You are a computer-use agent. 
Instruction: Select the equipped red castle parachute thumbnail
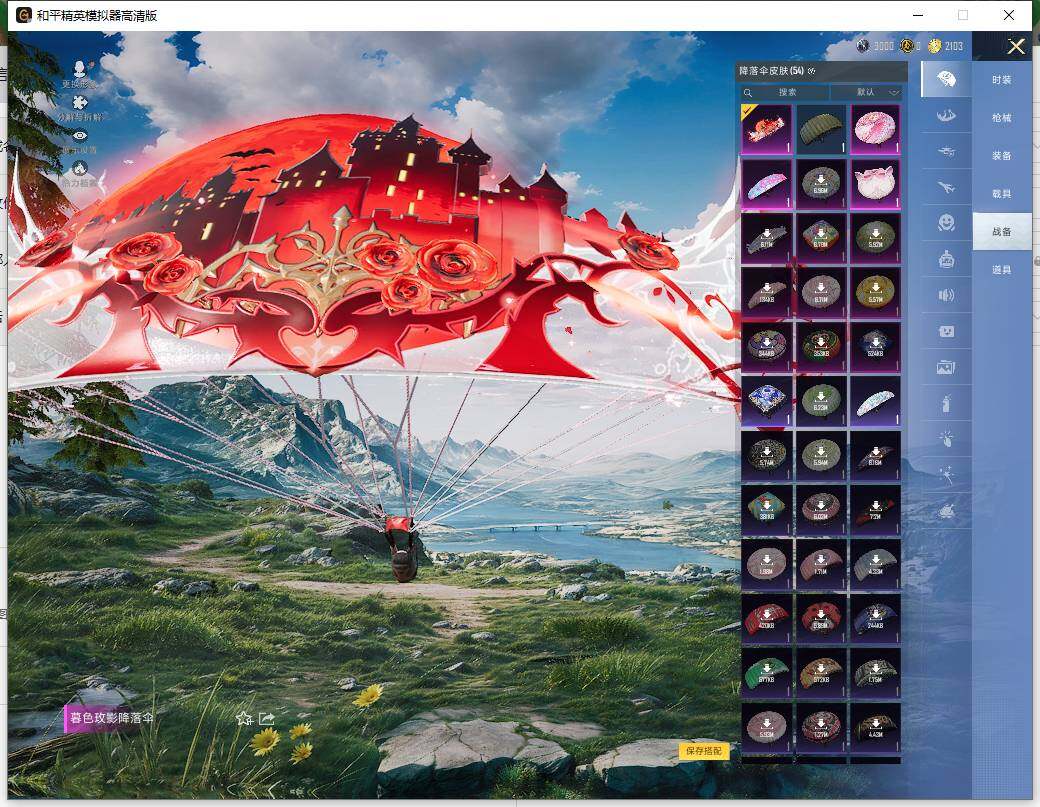(766, 129)
